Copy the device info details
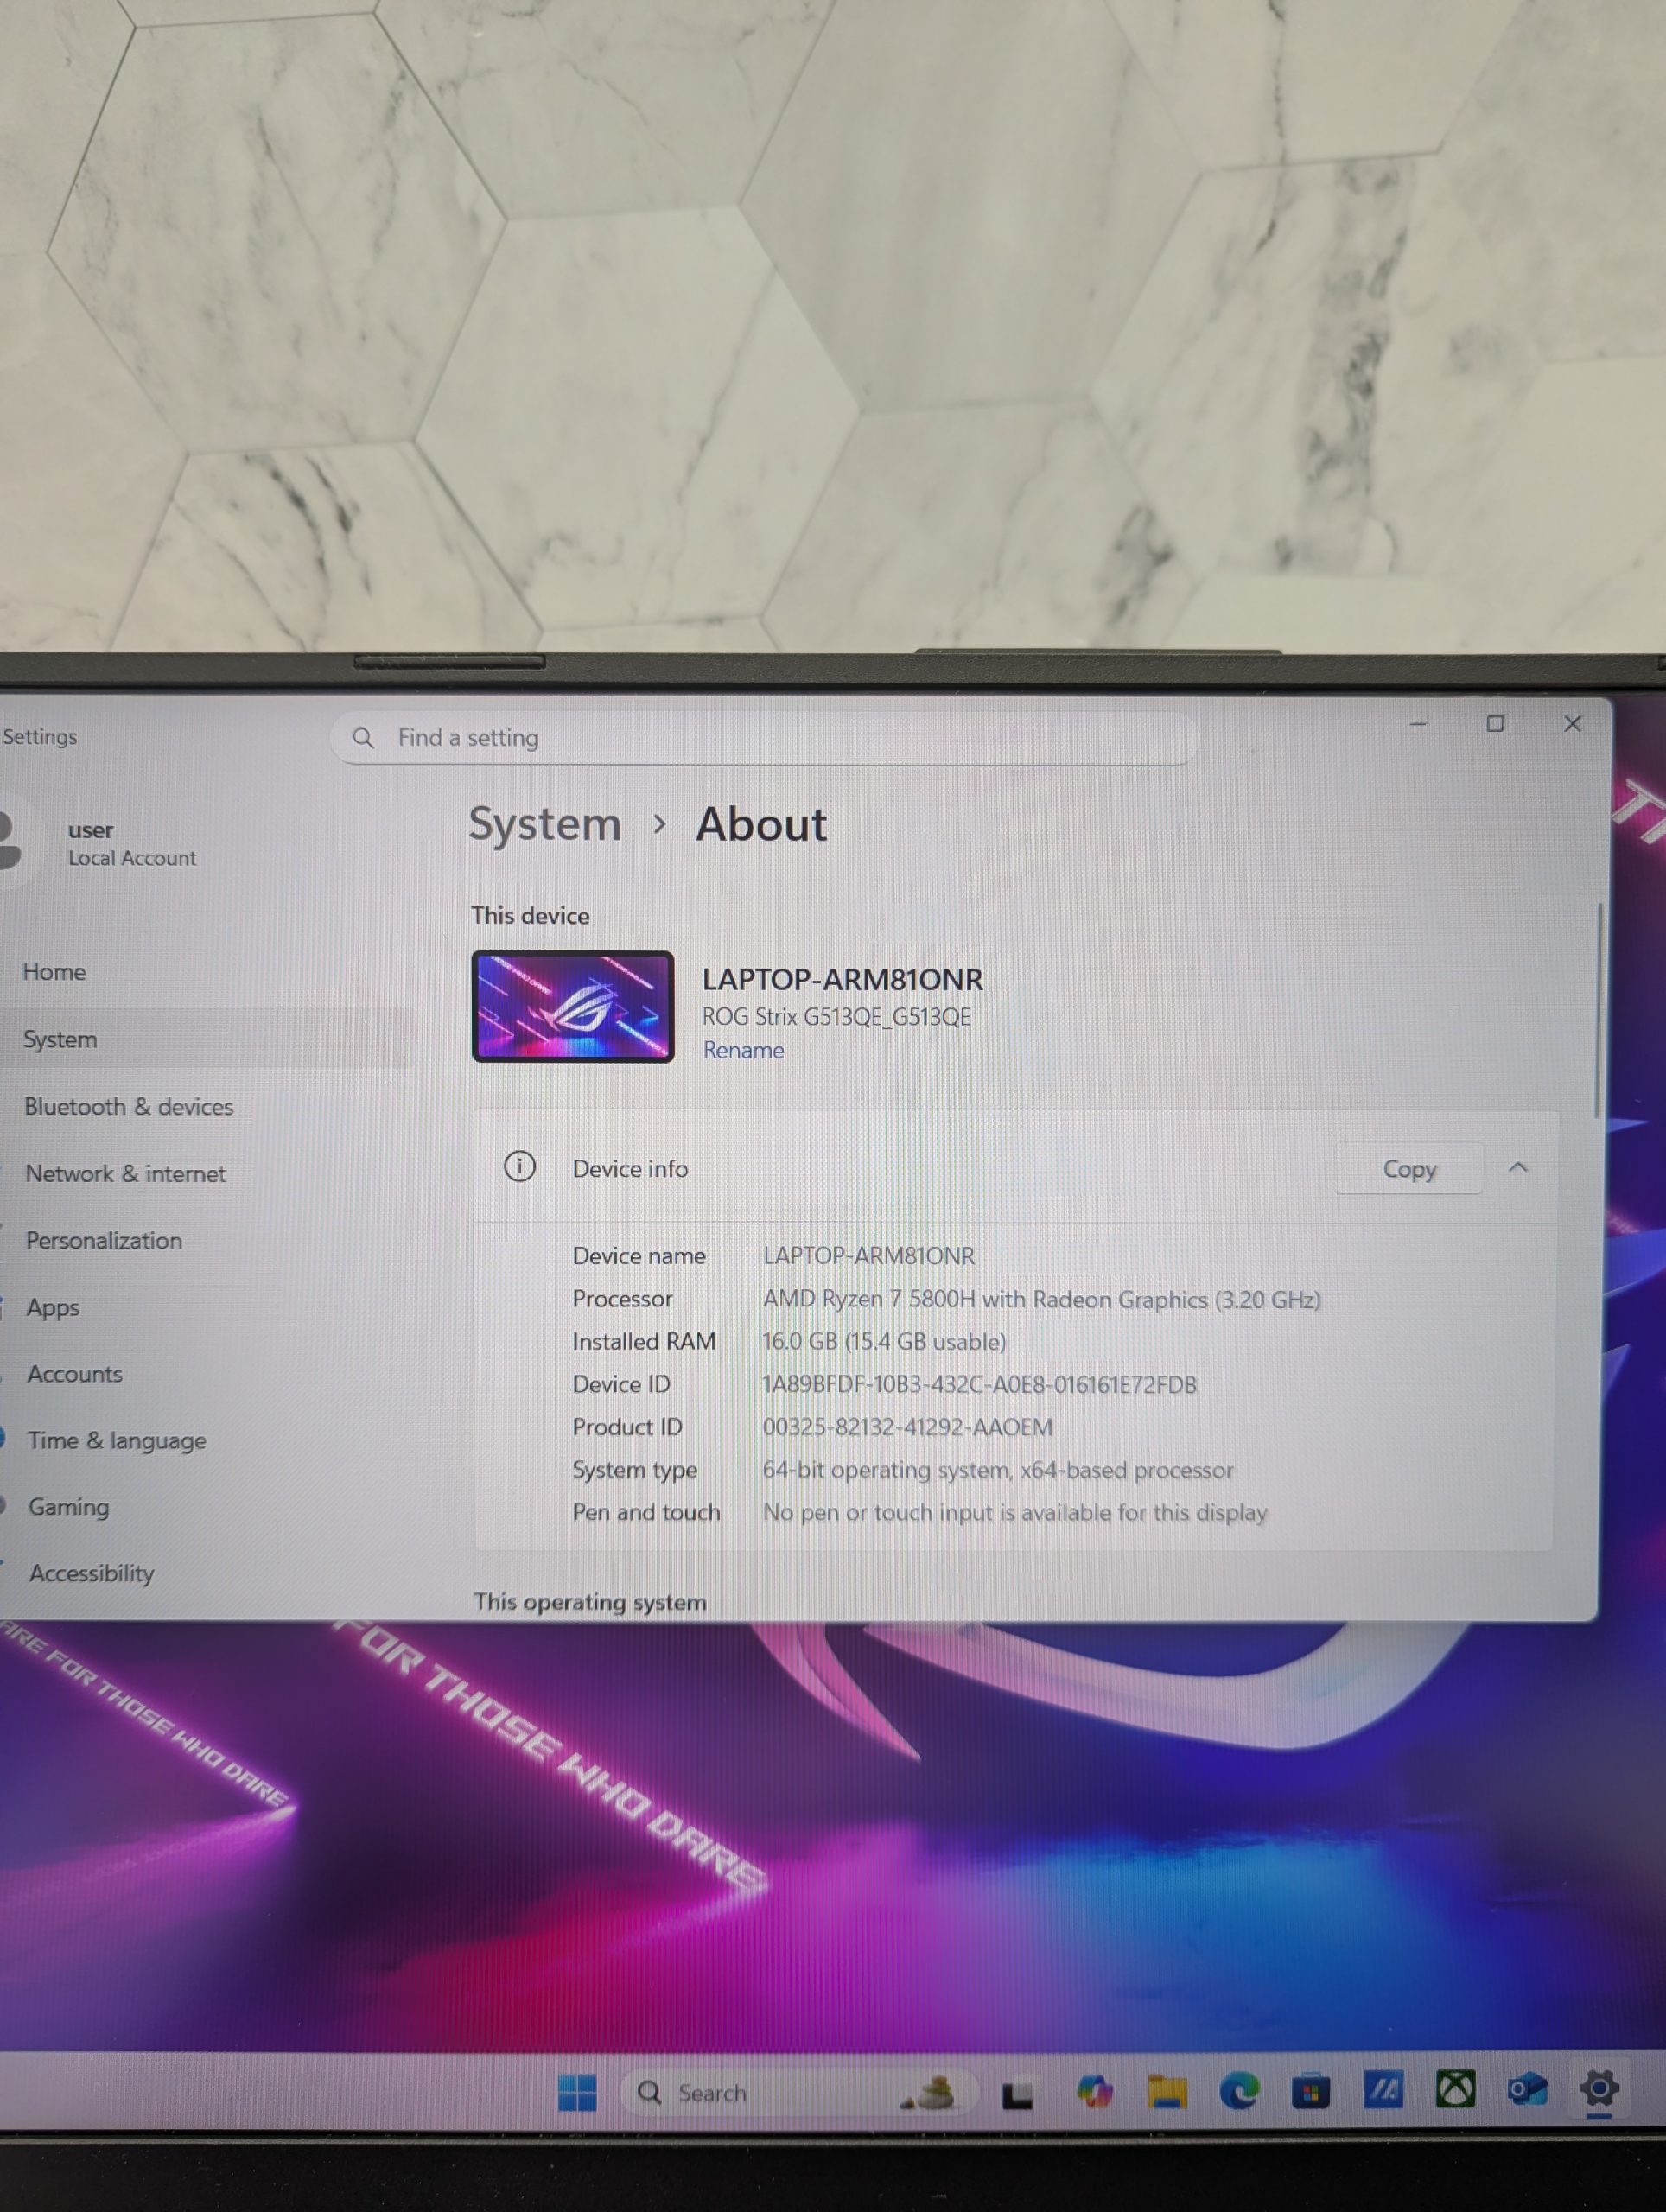The image size is (1666, 2212). click(1408, 1169)
